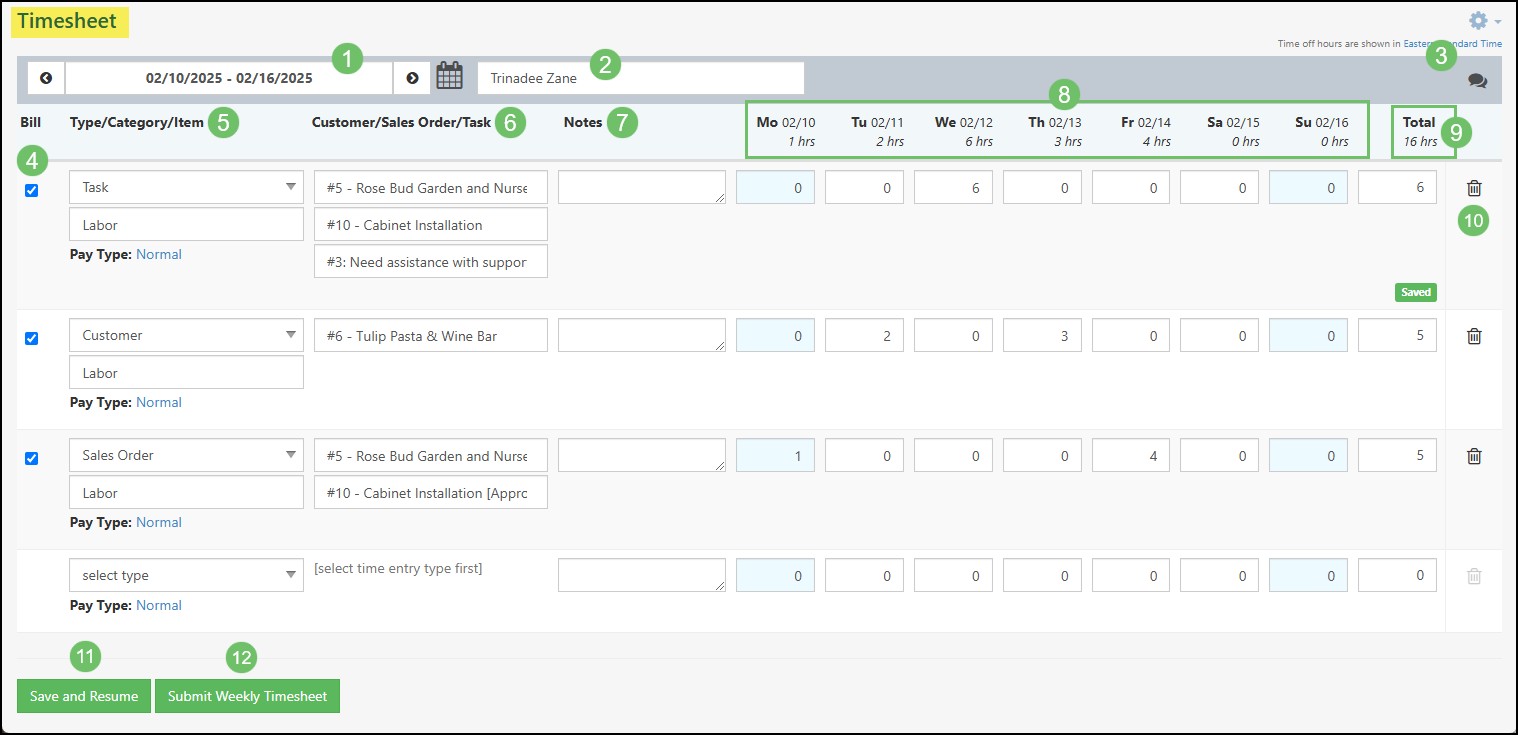
Task: Delete the Sales Order row trash icon
Action: pyautogui.click(x=1474, y=456)
